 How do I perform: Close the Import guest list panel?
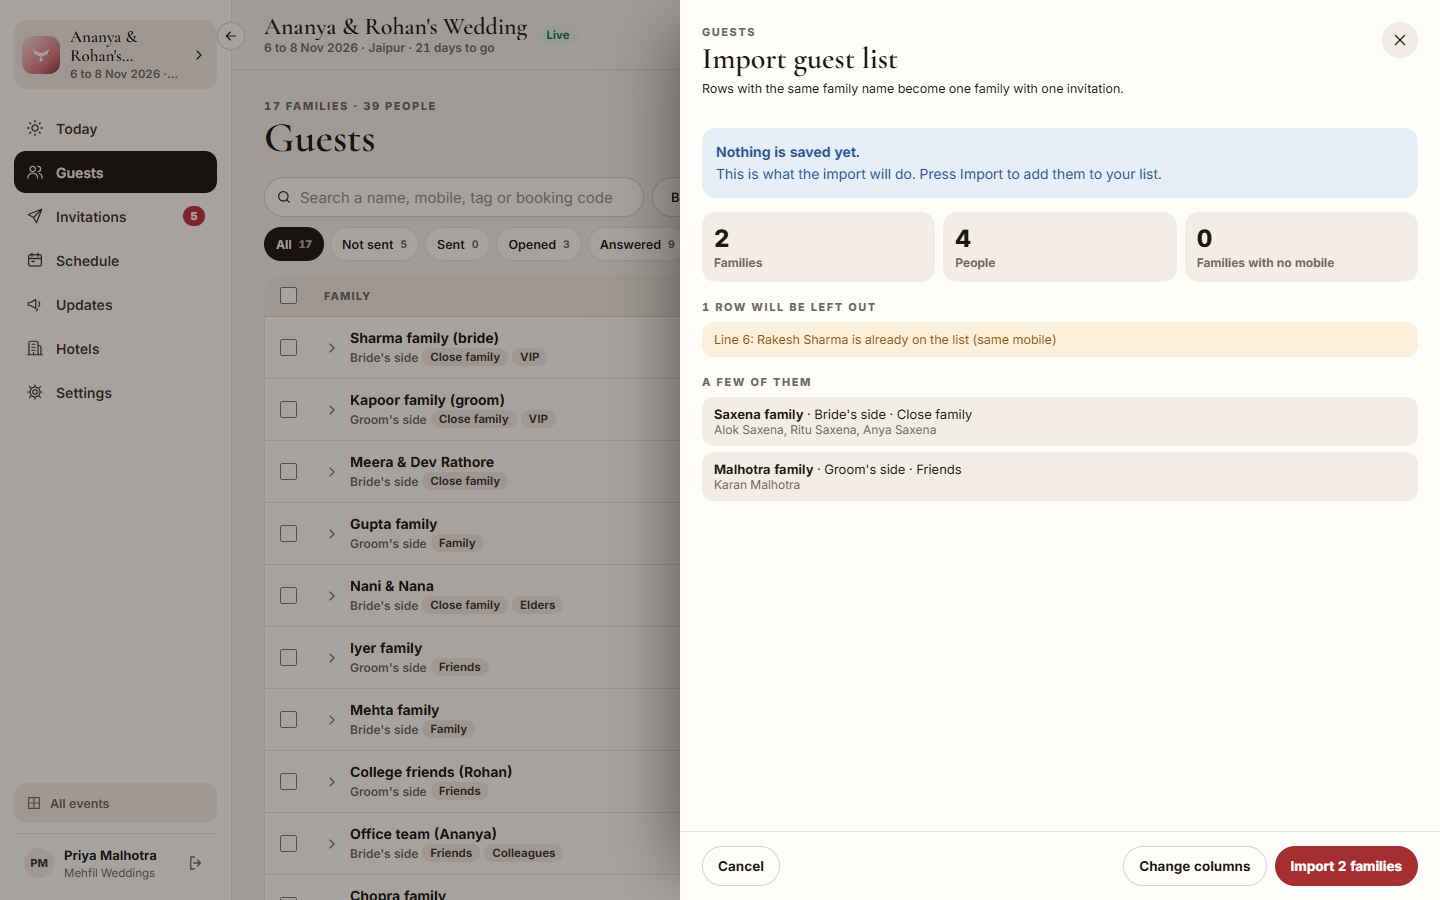(1400, 40)
